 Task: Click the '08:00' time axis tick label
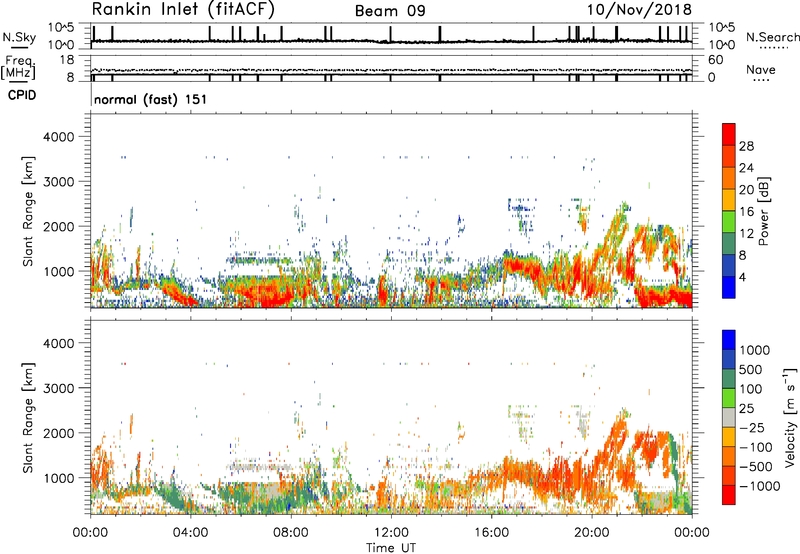point(291,533)
